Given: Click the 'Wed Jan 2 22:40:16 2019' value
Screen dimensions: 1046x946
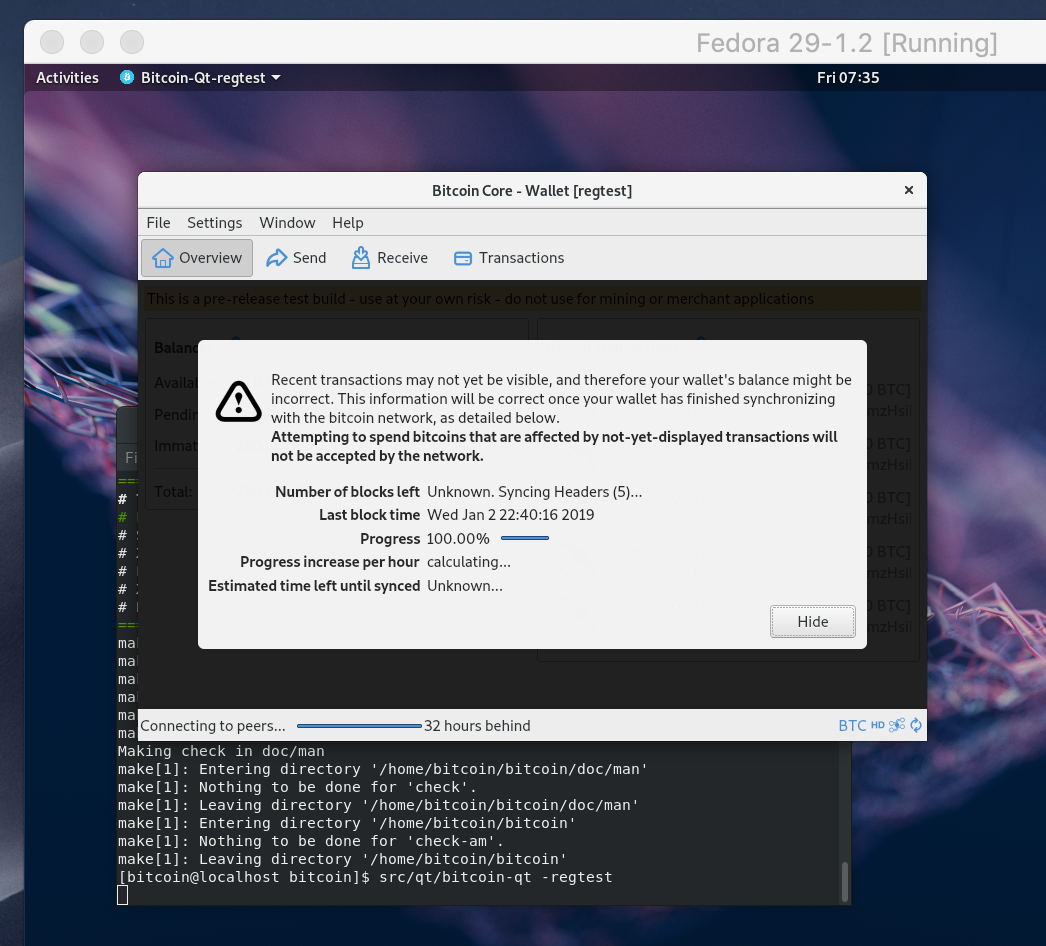Looking at the screenshot, I should point(510,515).
